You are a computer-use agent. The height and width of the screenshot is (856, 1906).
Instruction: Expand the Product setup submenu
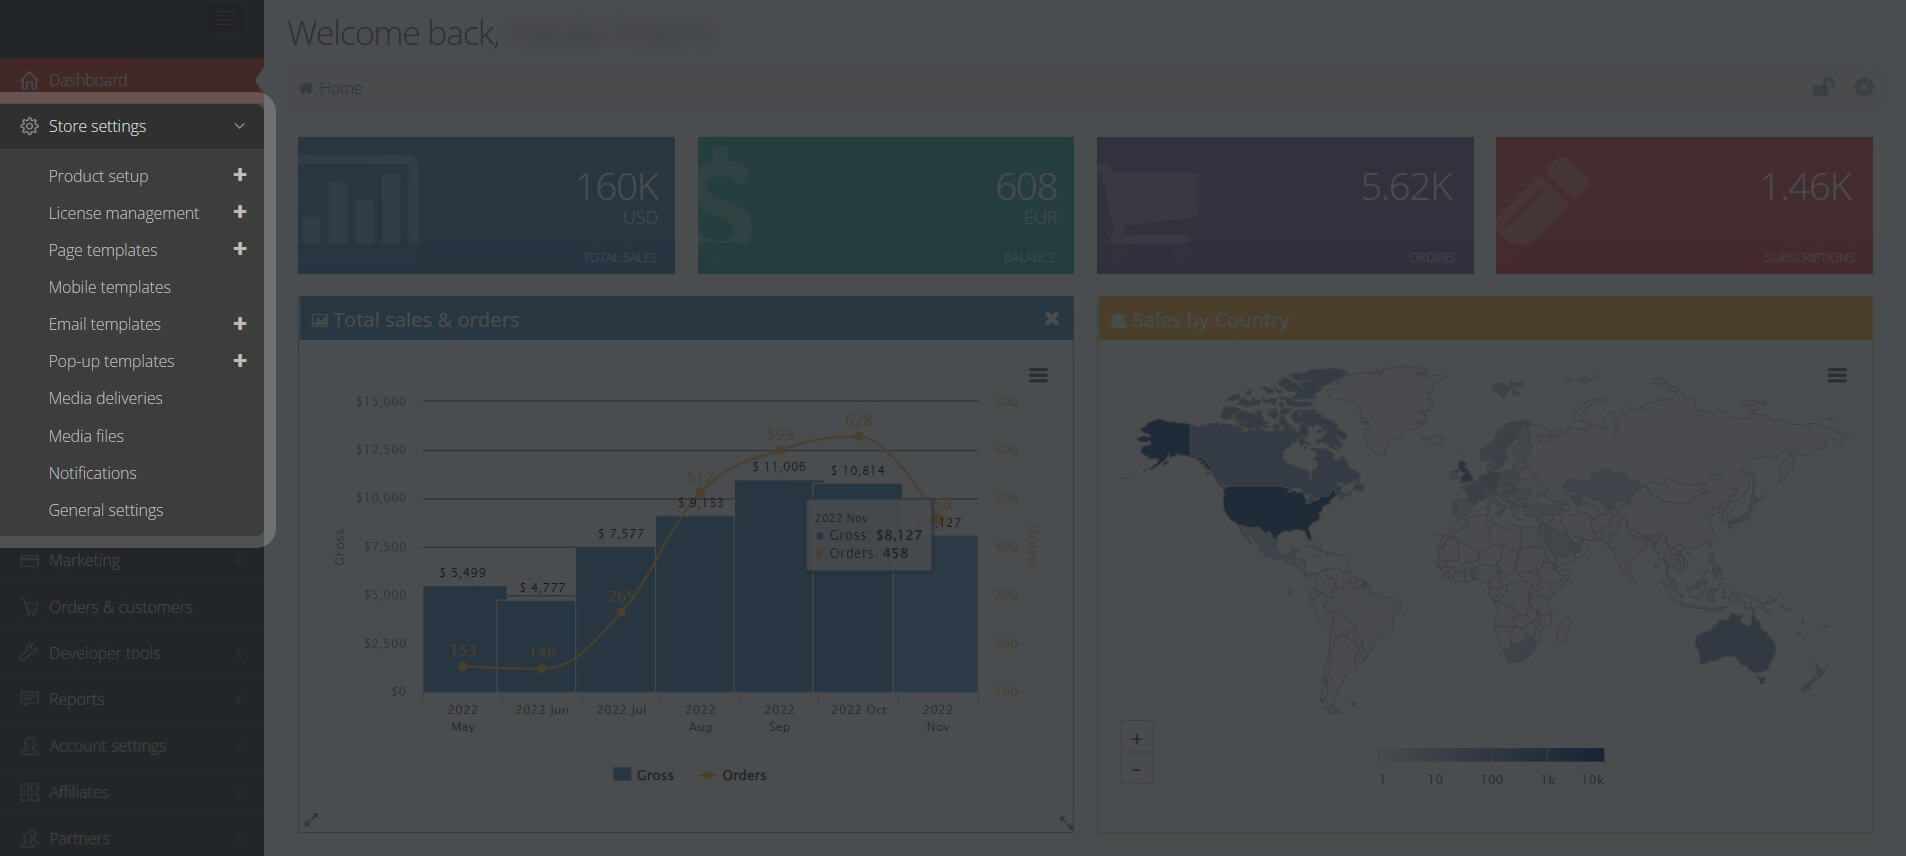click(240, 175)
